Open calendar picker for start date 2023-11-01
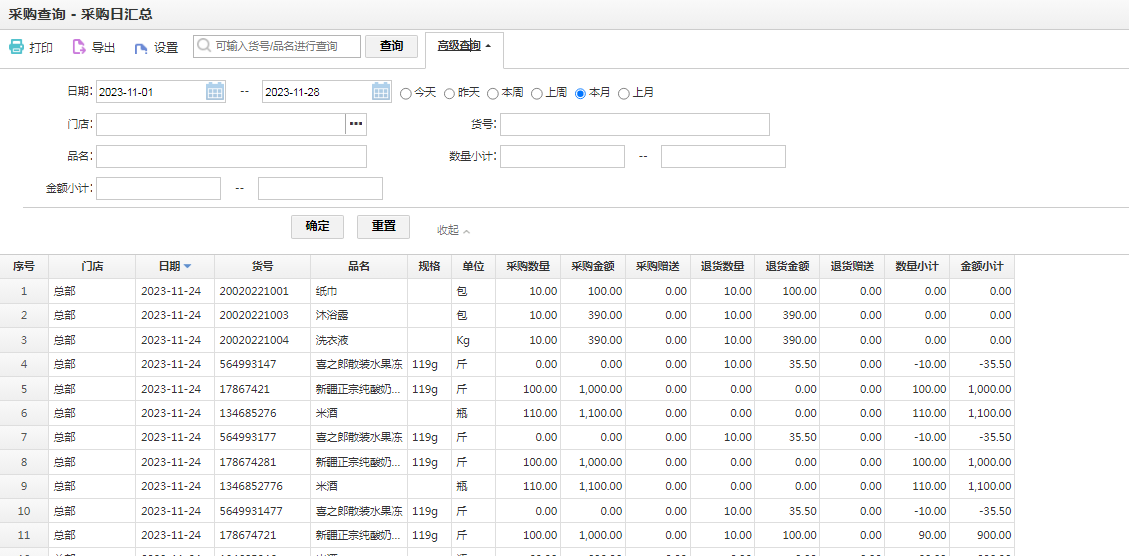The width and height of the screenshot is (1129, 556). [x=215, y=92]
